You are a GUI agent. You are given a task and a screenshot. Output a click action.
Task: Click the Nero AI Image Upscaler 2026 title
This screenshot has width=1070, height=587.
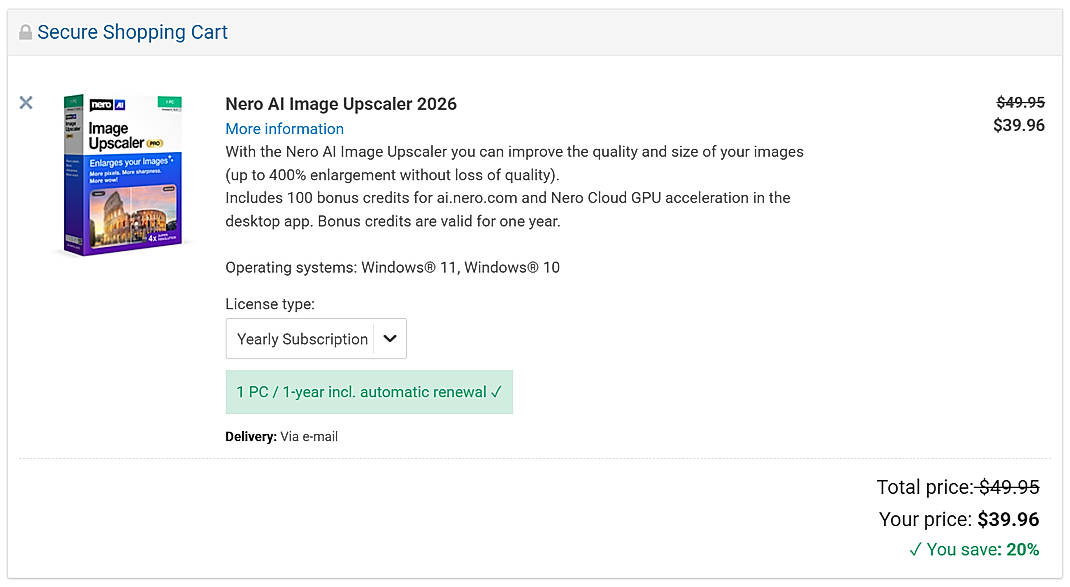[341, 104]
